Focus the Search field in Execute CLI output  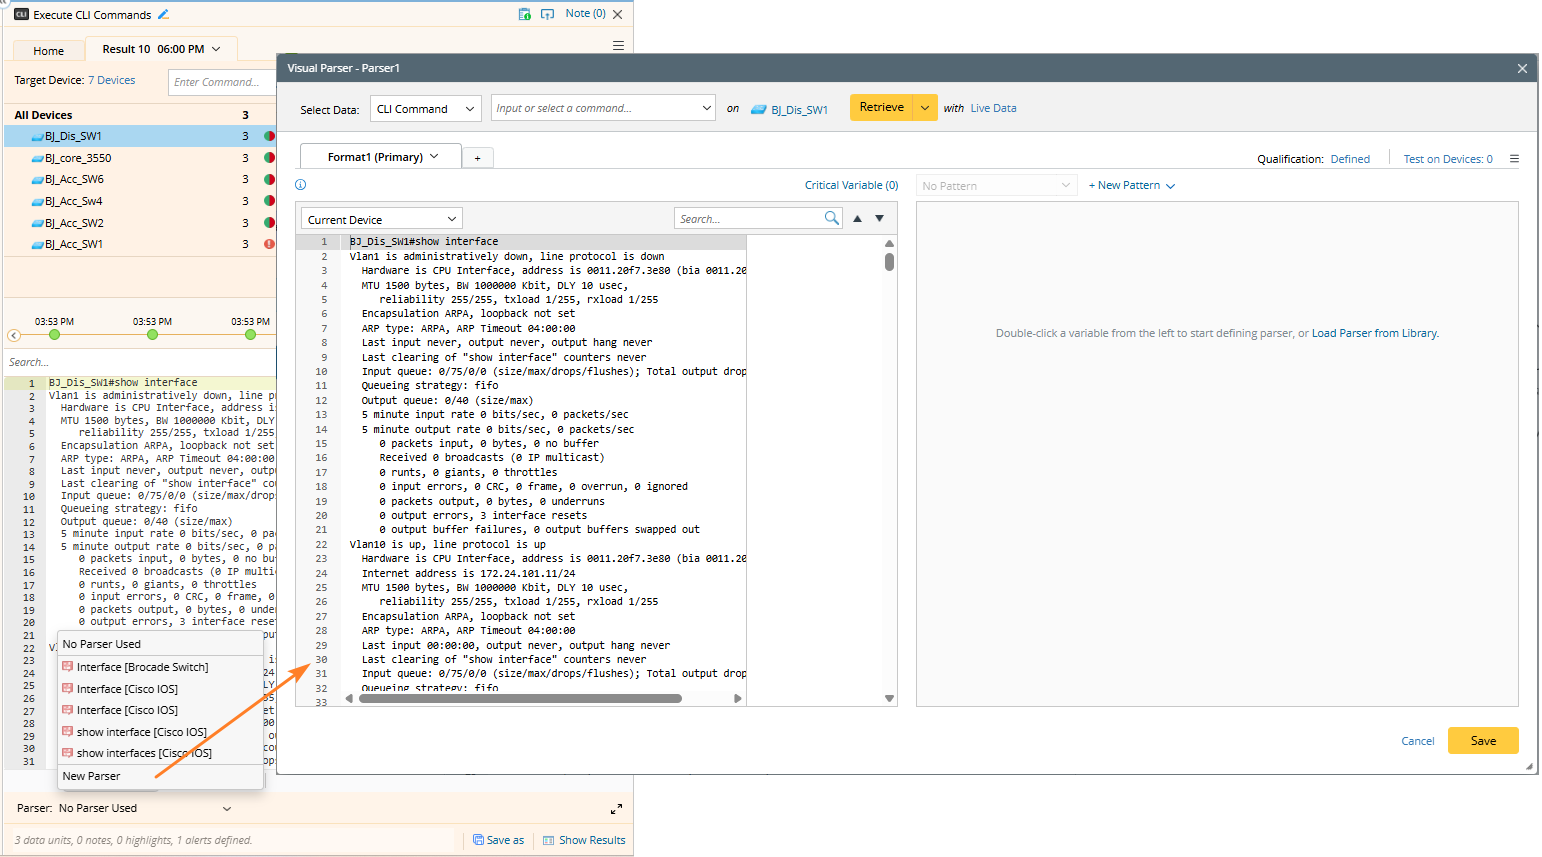pos(140,362)
